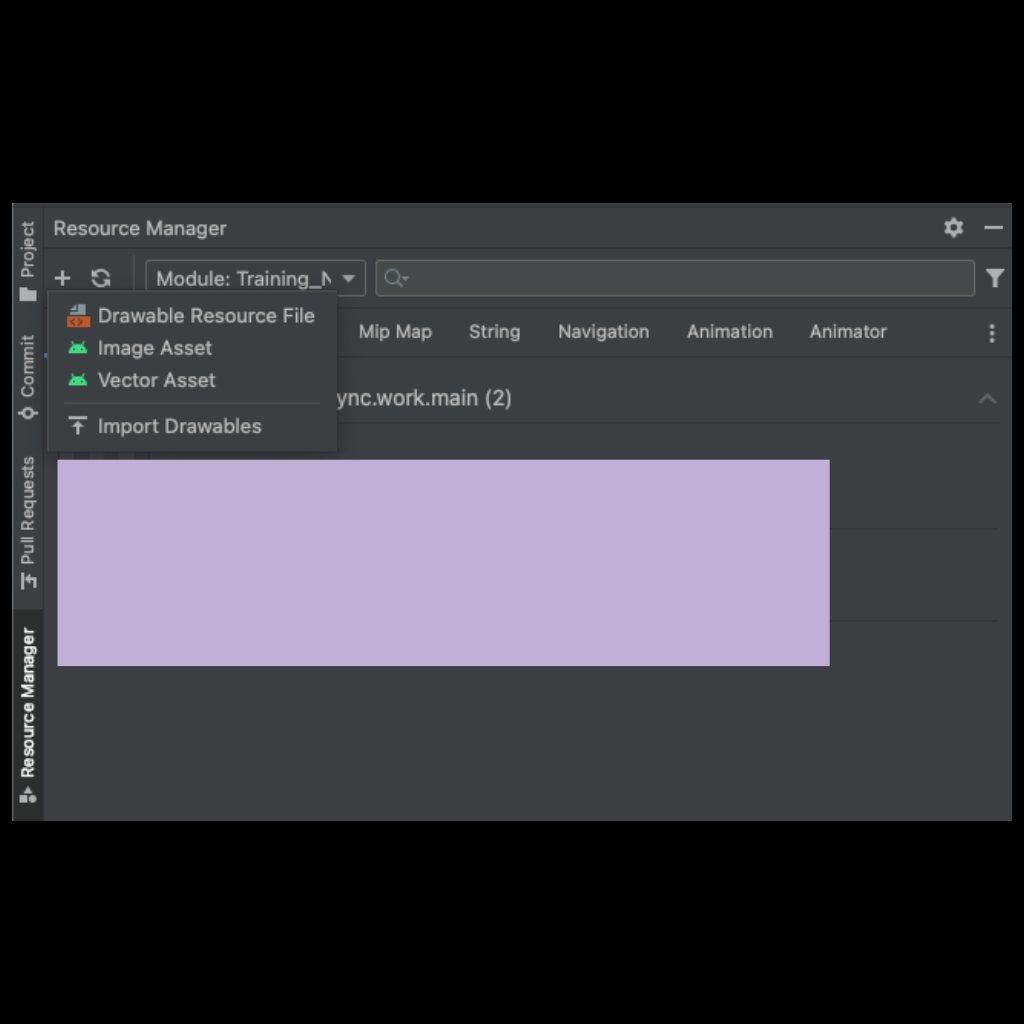Open the Module: Training dropdown
Viewport: 1024px width, 1024px height.
[255, 278]
